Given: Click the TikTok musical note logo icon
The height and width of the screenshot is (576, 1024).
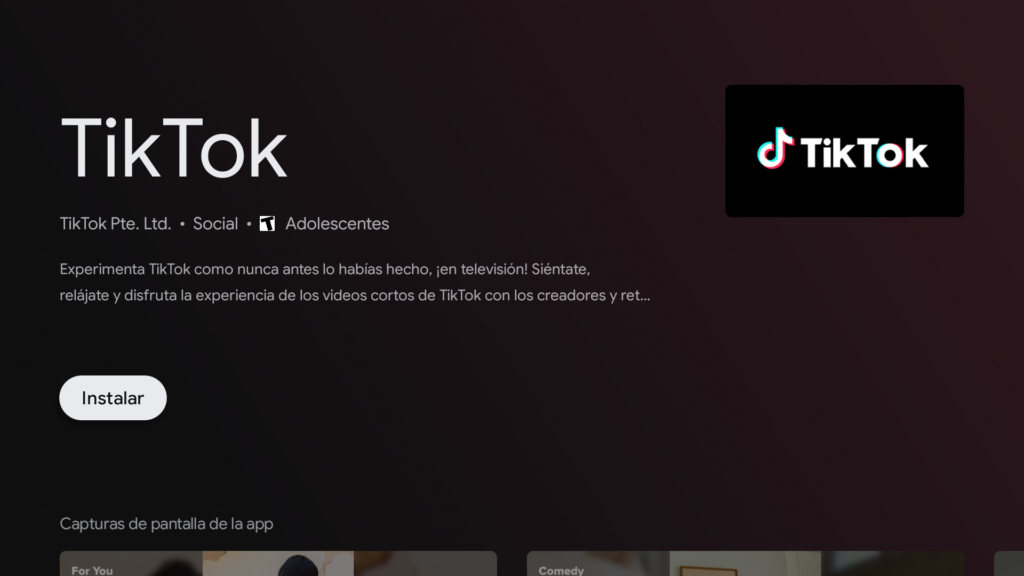Looking at the screenshot, I should pos(775,149).
